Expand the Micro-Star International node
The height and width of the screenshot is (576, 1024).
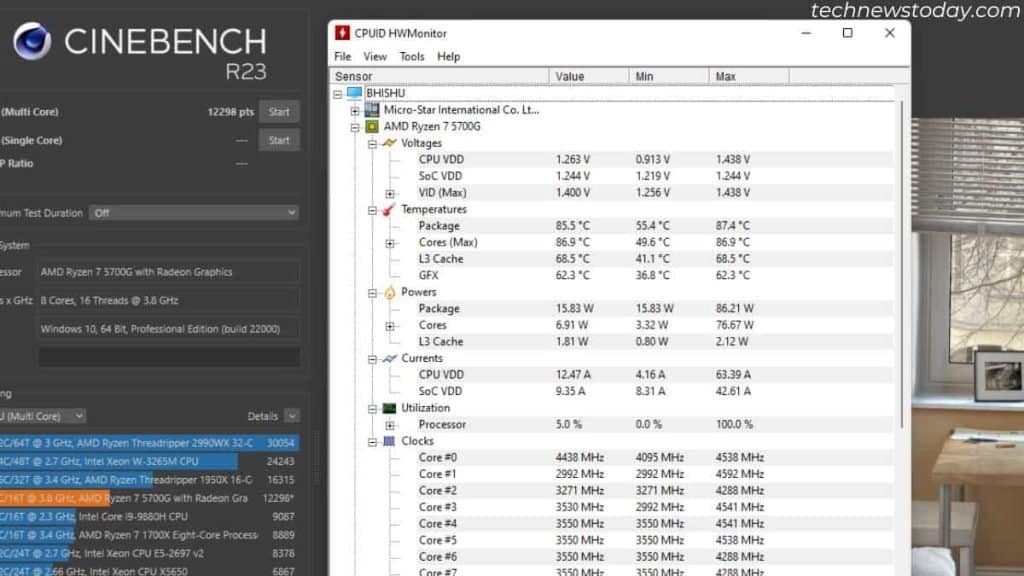pos(355,111)
